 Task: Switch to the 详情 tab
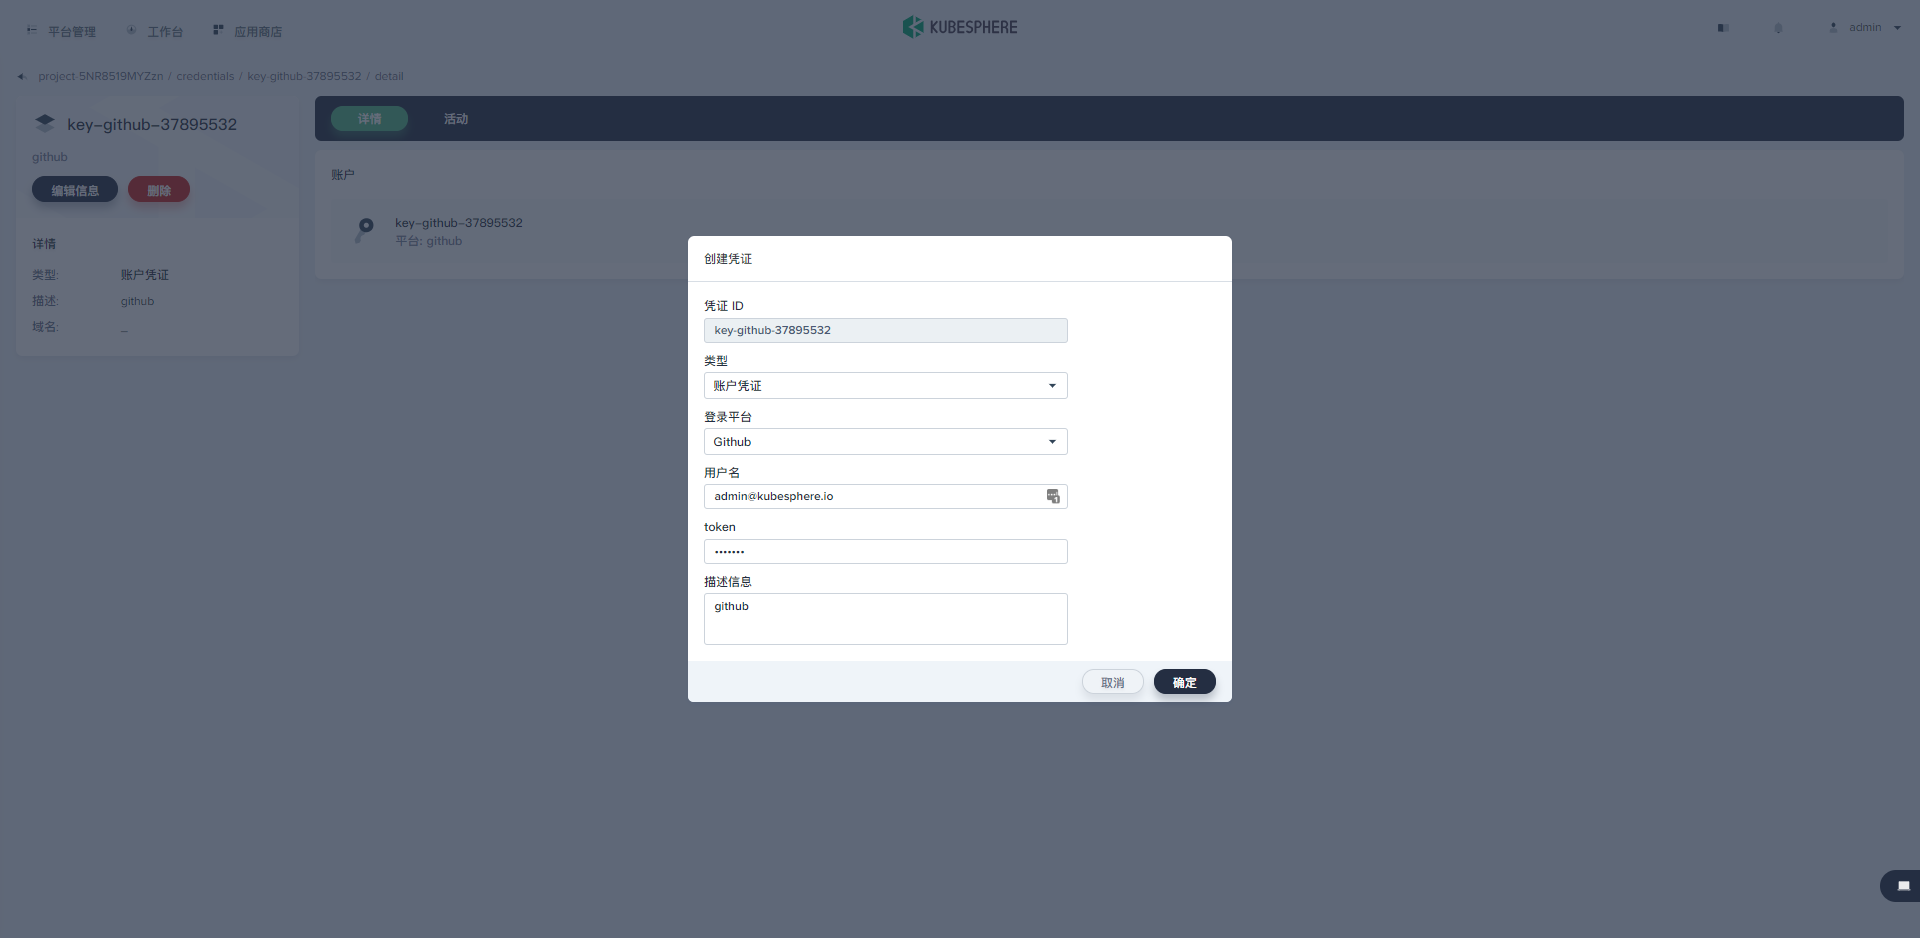point(370,119)
